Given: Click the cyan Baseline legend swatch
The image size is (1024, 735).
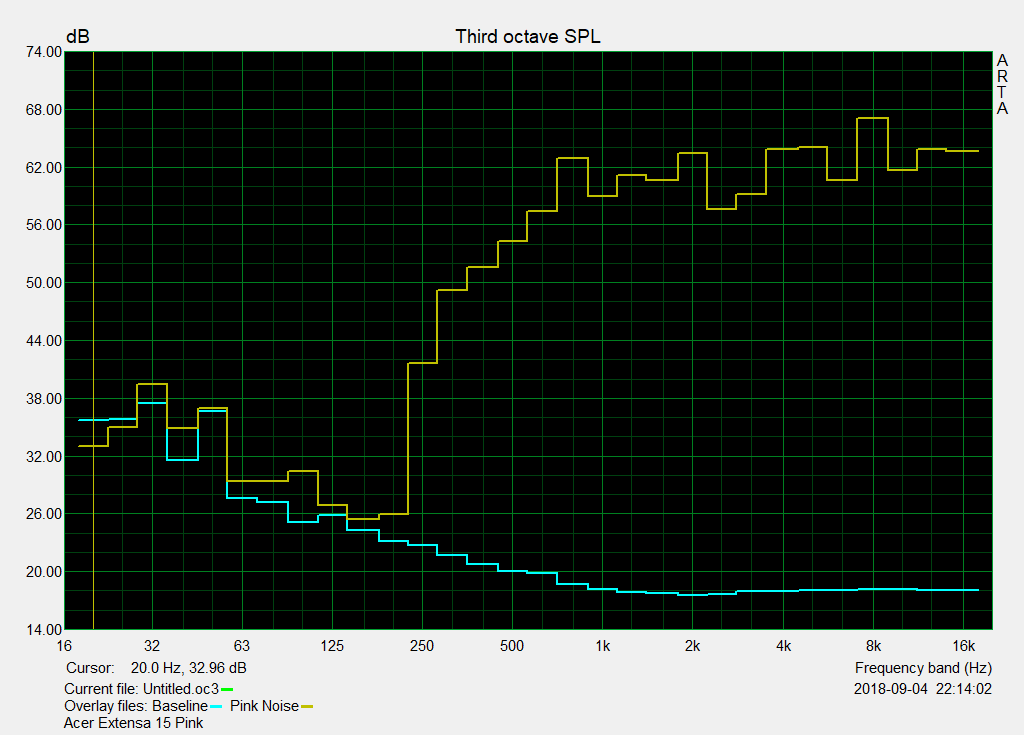Looking at the screenshot, I should coord(217,706).
